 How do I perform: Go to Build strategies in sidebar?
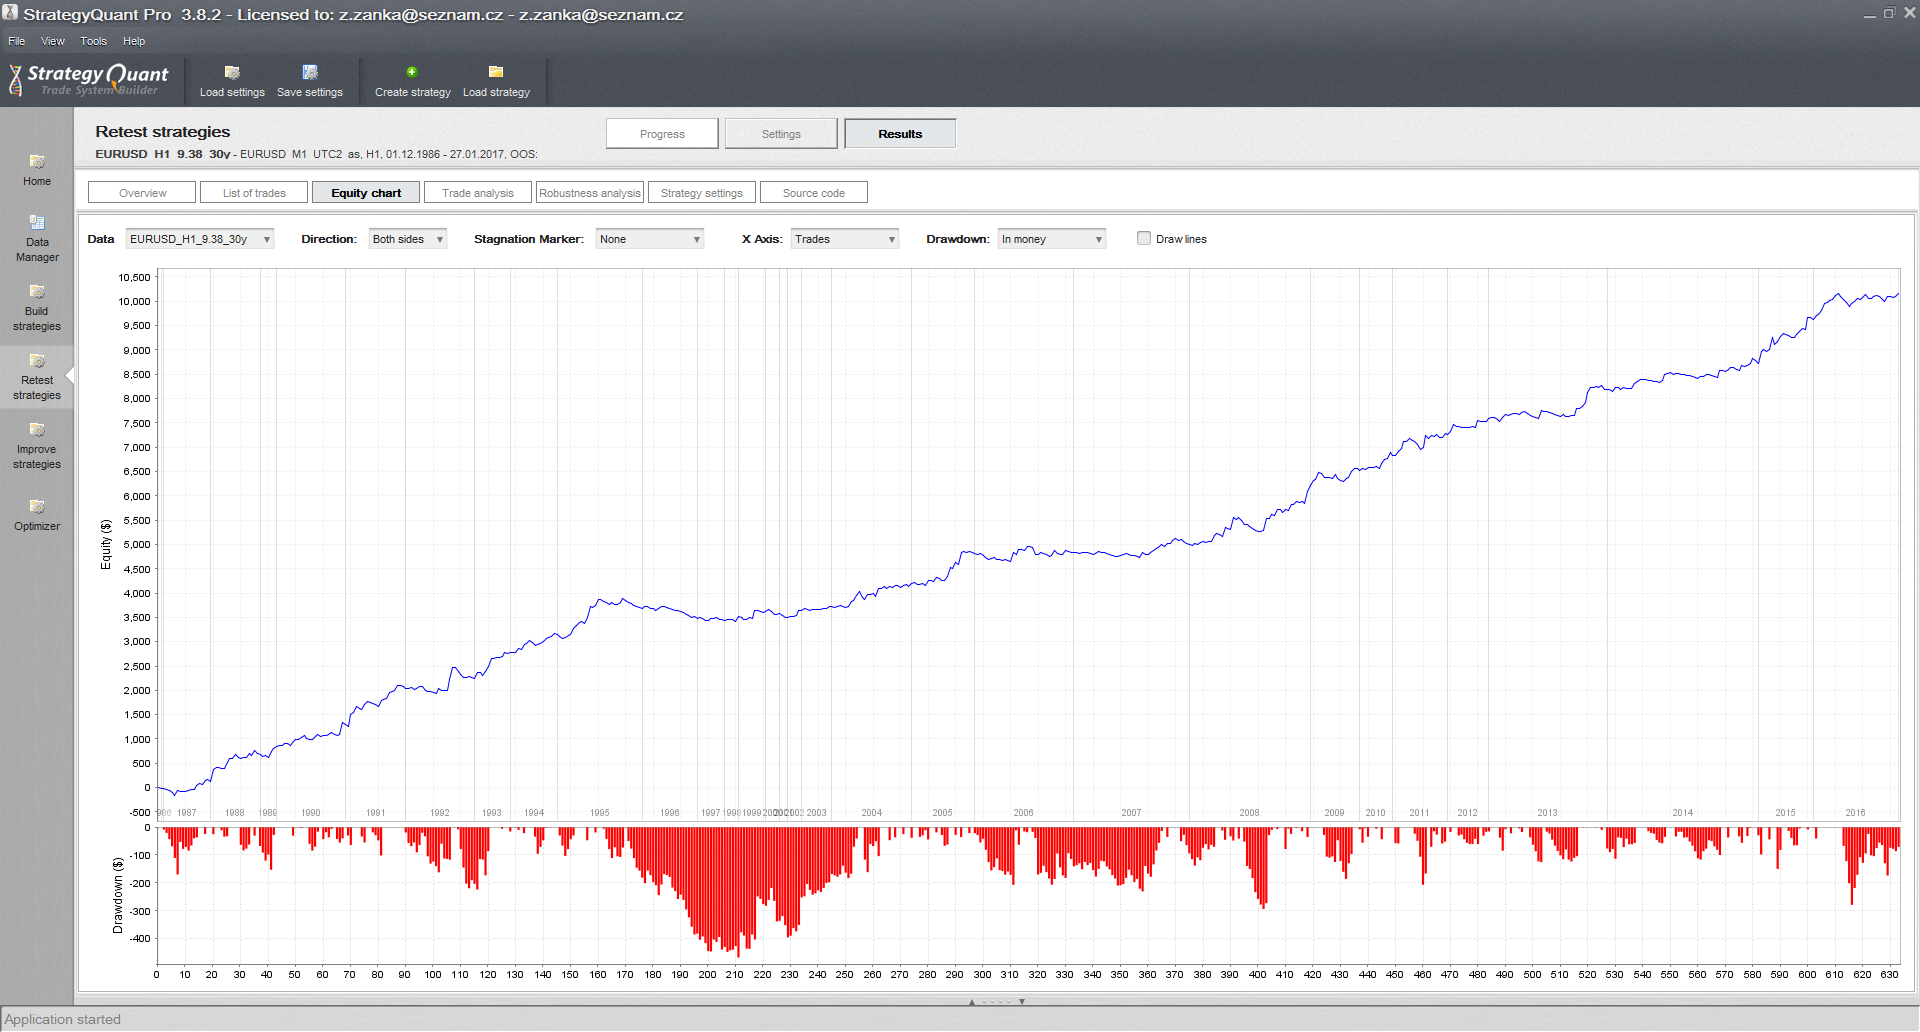[37, 307]
